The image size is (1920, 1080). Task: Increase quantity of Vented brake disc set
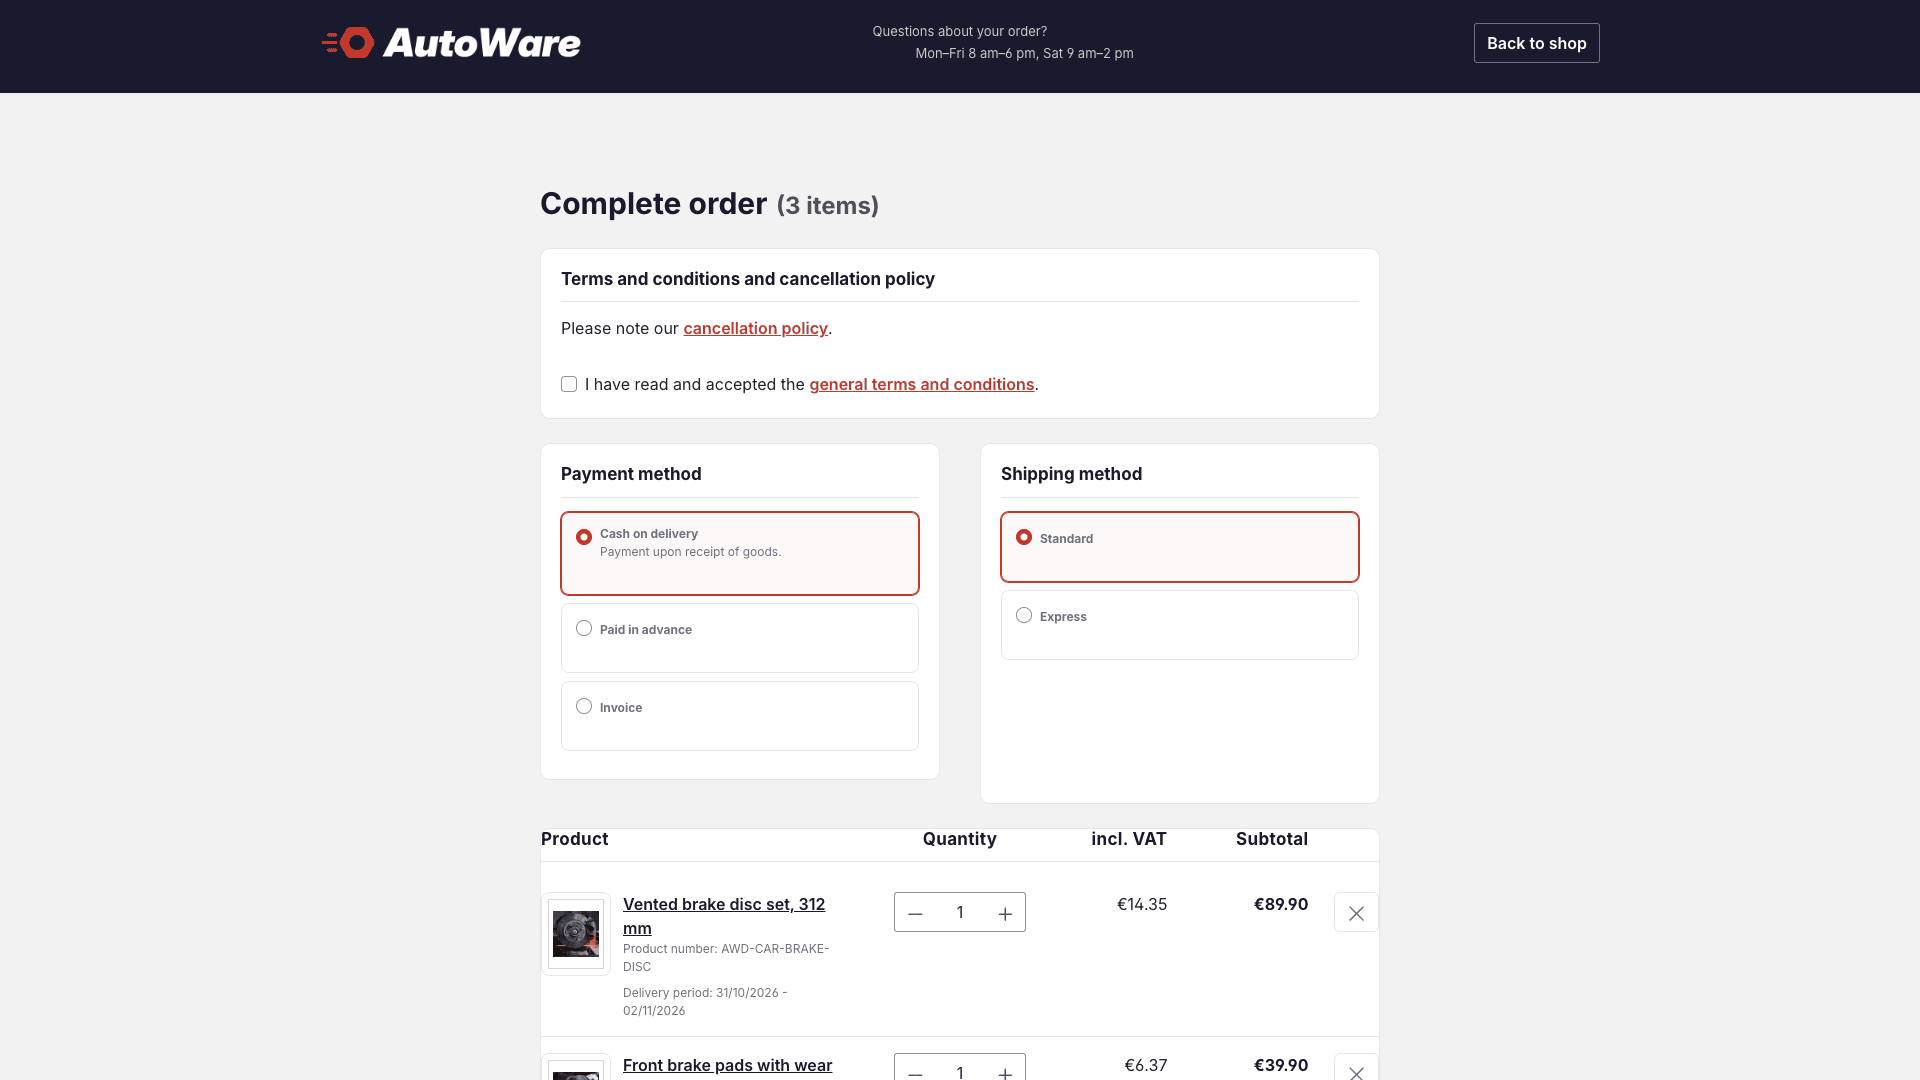[x=1005, y=913]
